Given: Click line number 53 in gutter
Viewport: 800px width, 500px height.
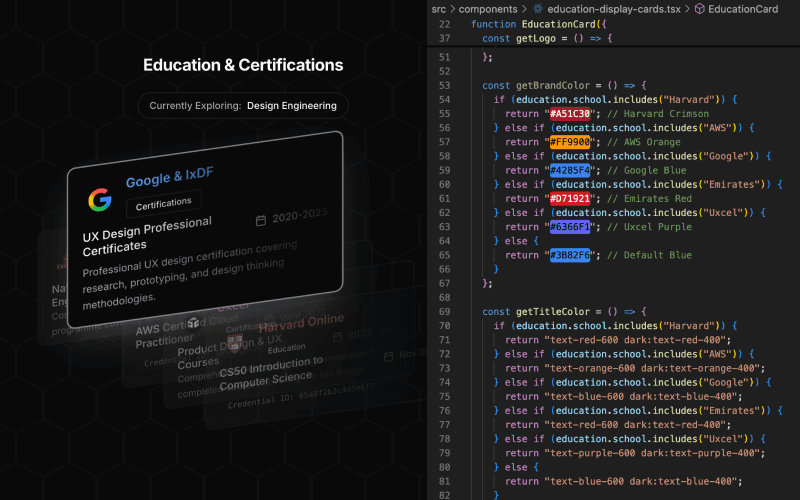Looking at the screenshot, I should coord(444,85).
